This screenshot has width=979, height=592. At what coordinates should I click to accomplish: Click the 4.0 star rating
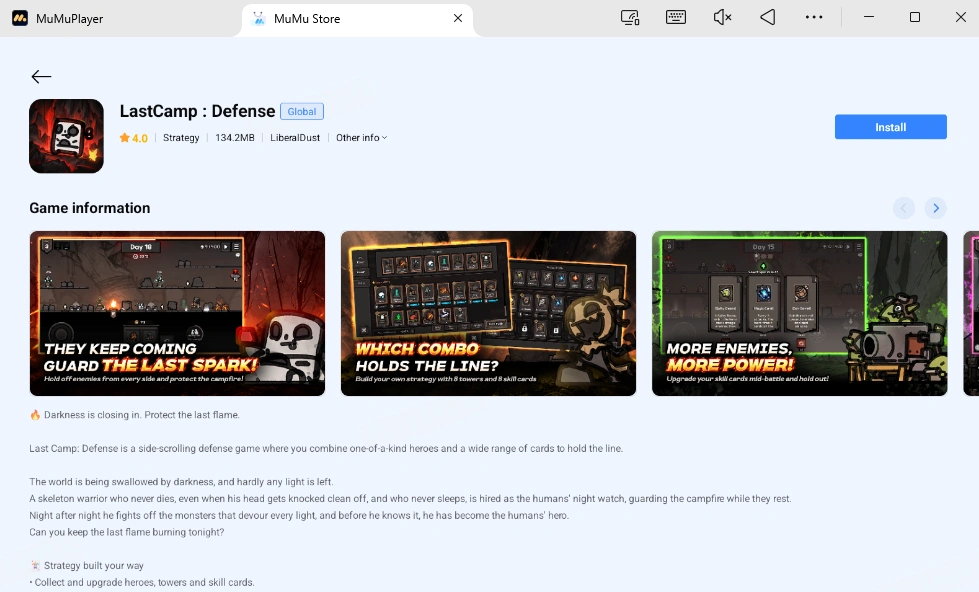pyautogui.click(x=134, y=138)
